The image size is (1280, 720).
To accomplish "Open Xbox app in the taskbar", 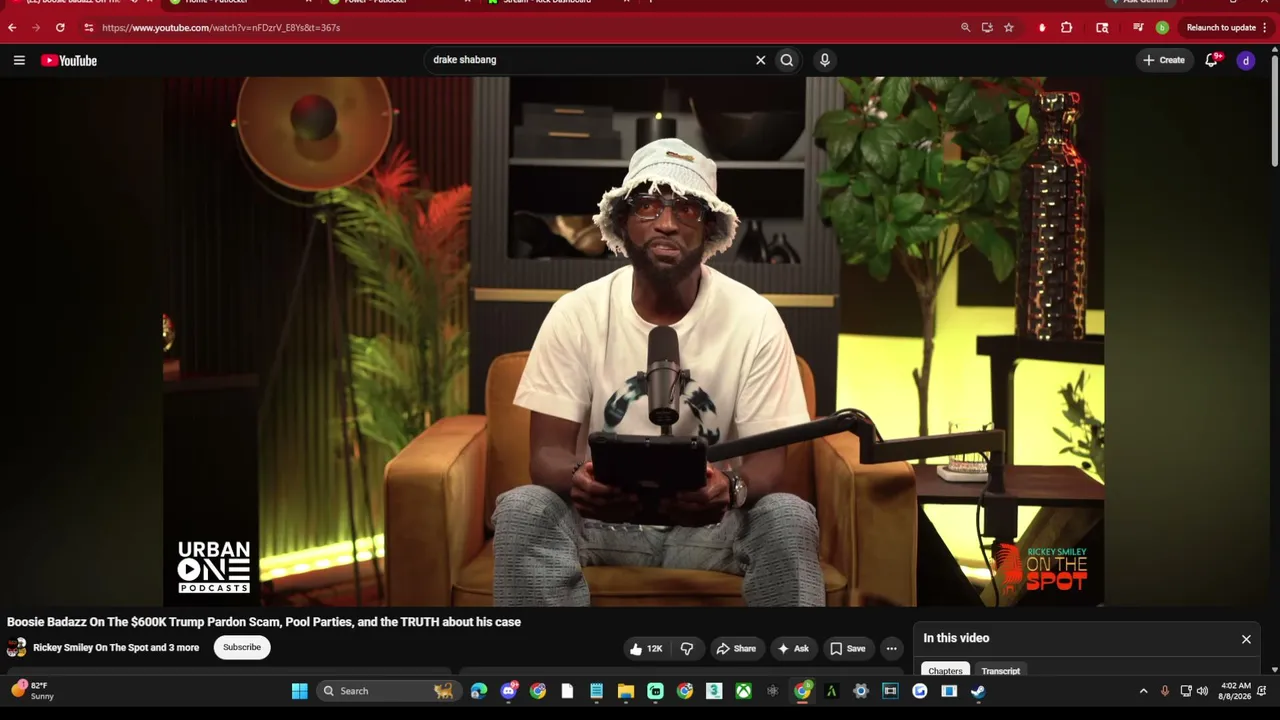I will tap(743, 691).
